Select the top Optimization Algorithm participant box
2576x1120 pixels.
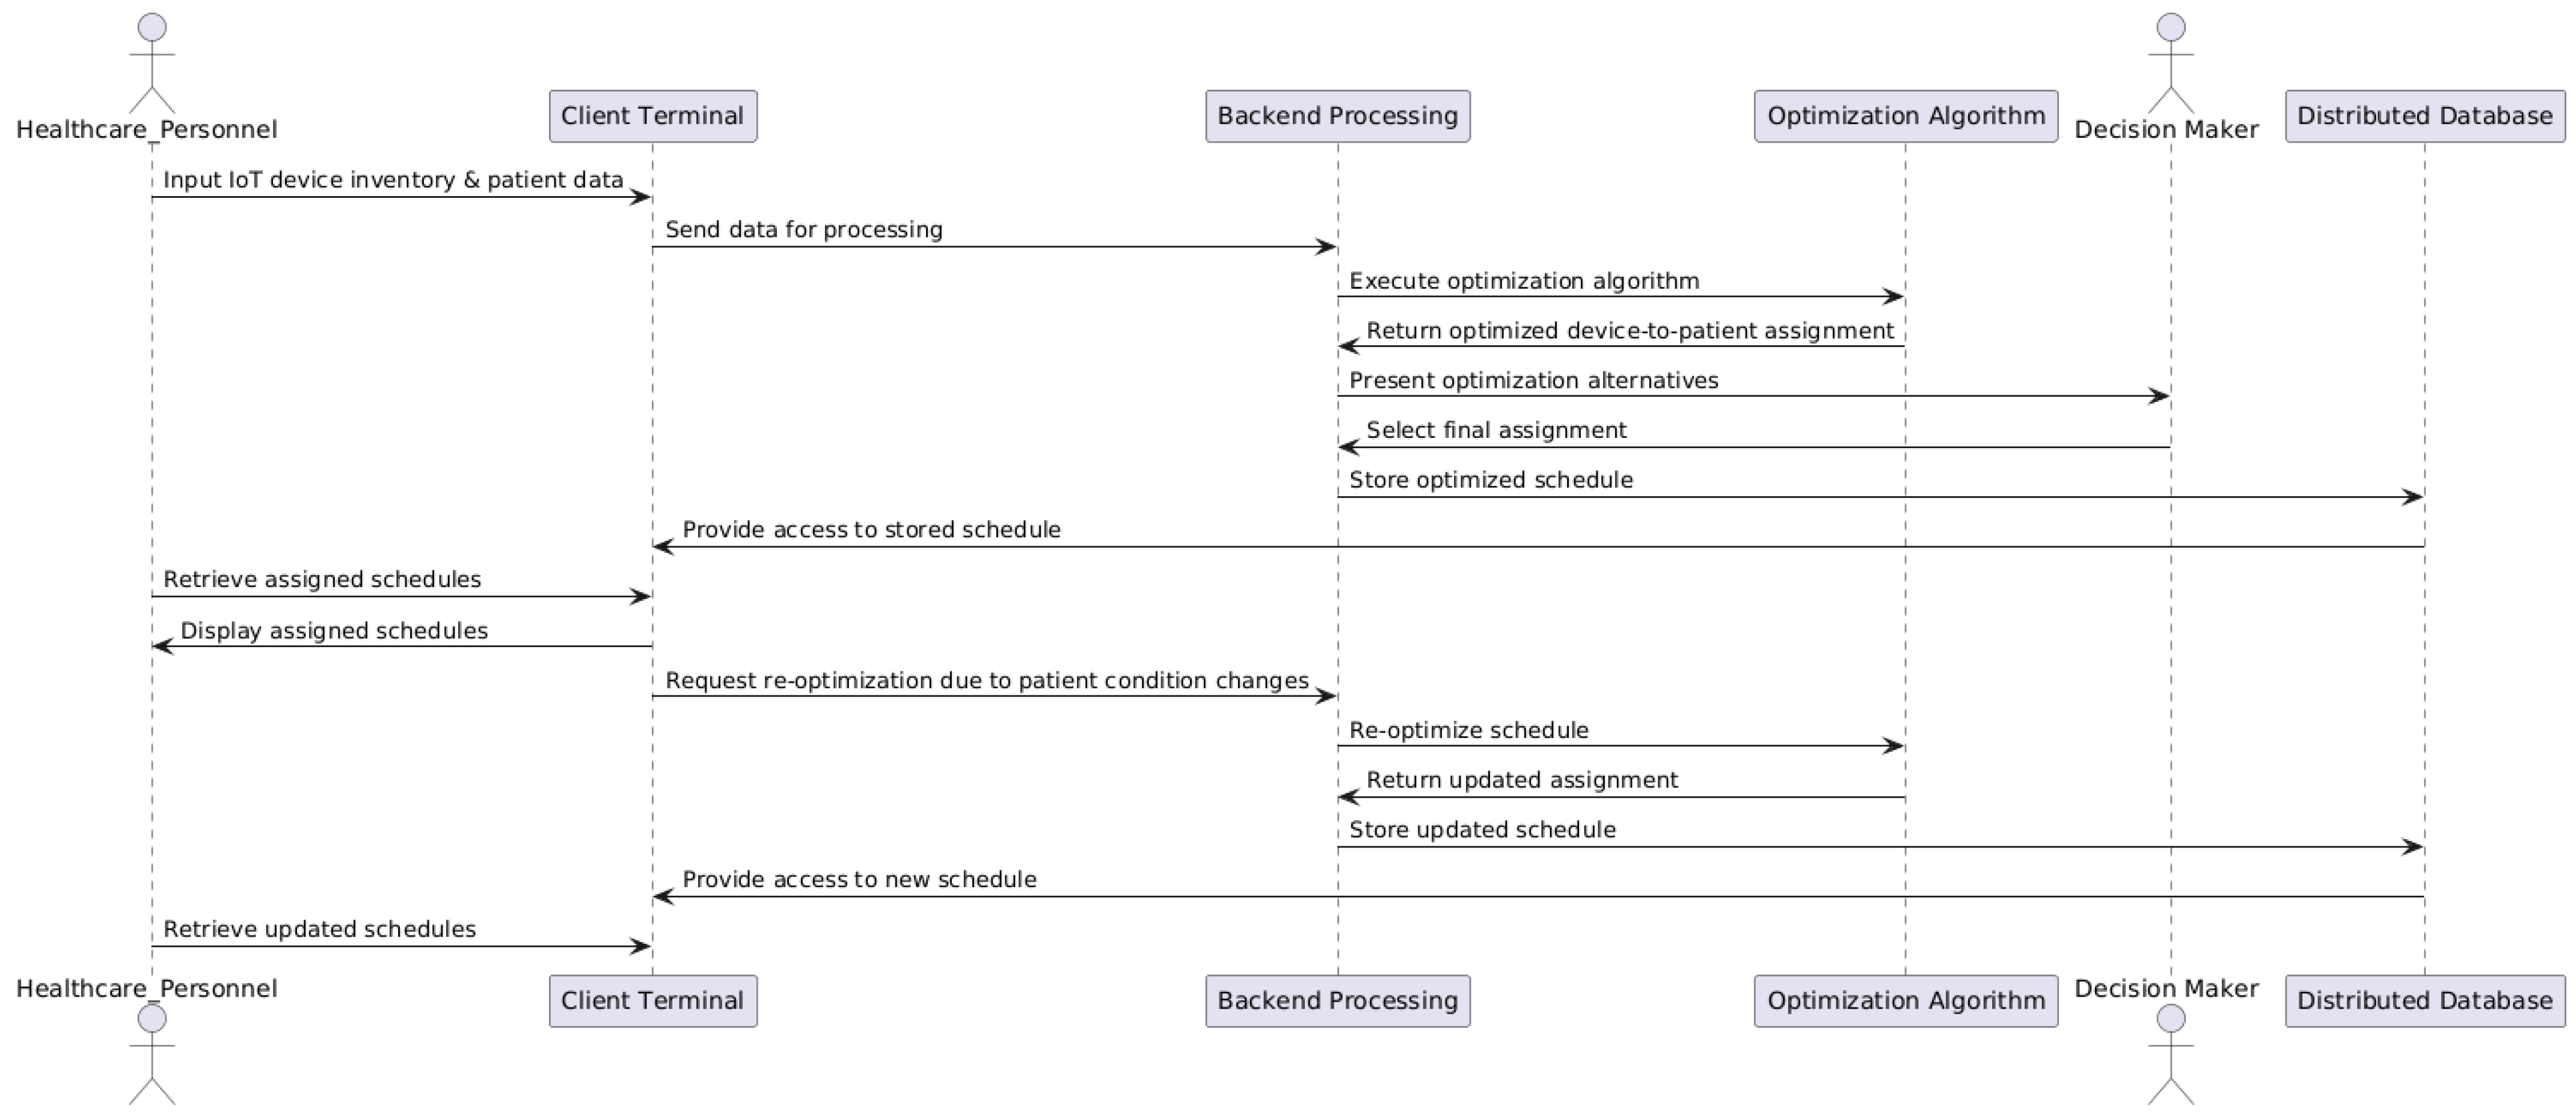tap(1905, 116)
